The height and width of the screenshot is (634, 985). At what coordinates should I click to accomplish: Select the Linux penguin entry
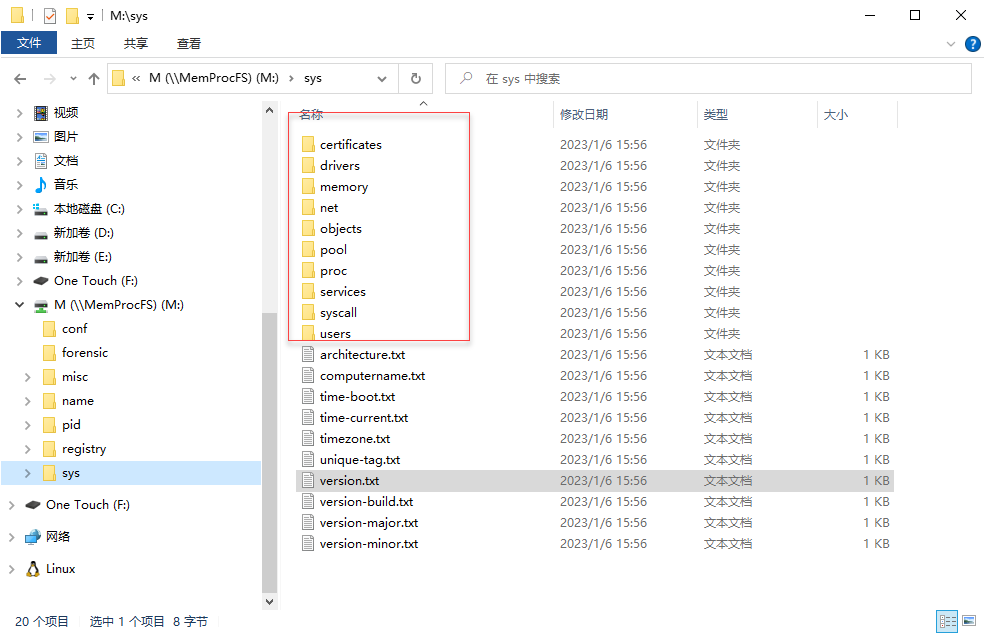(60, 569)
